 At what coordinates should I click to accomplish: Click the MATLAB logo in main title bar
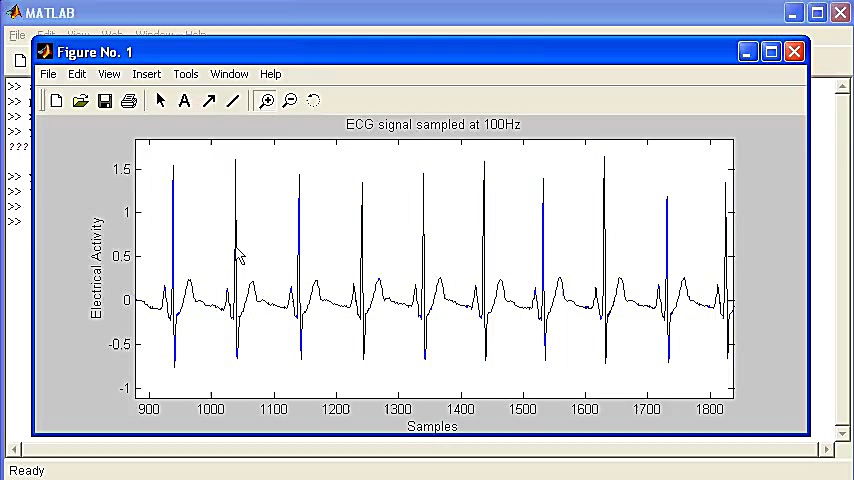click(14, 12)
